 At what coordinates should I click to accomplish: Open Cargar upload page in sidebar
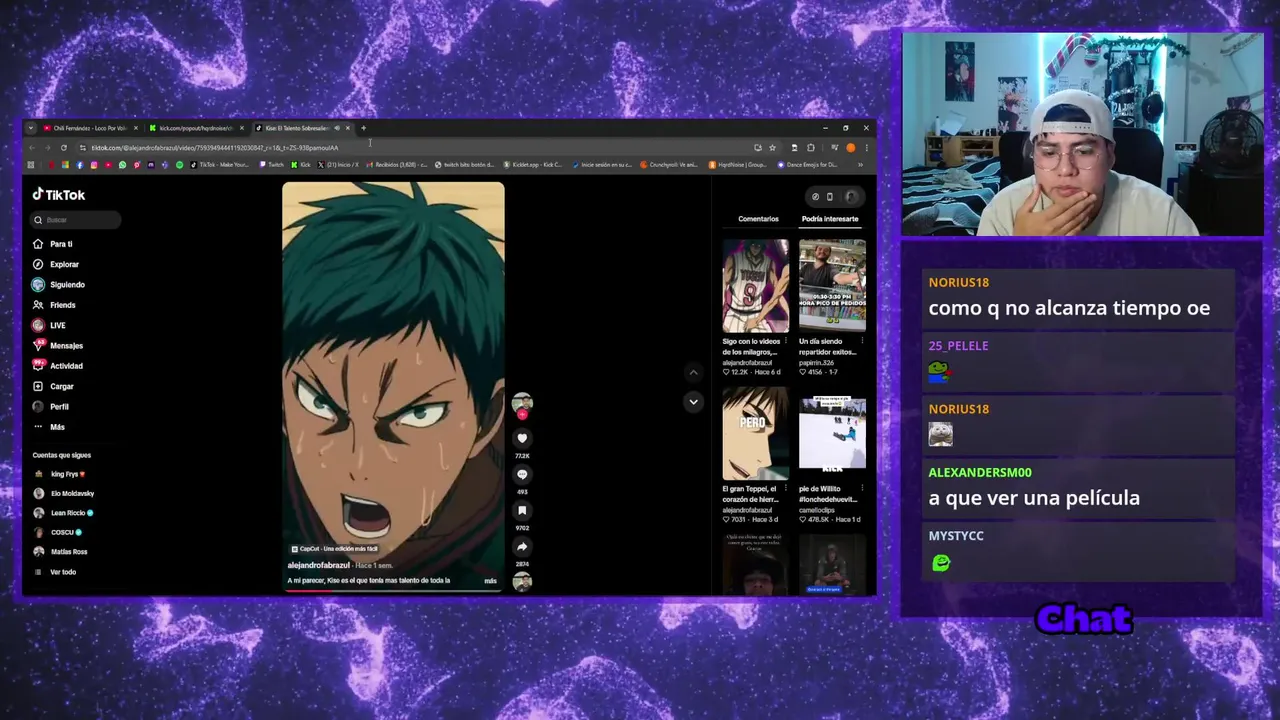54,386
